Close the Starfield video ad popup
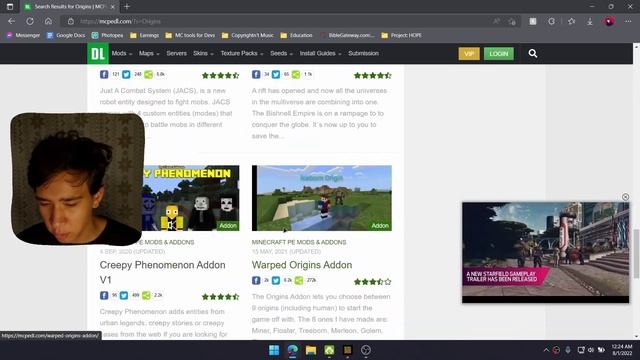The height and width of the screenshot is (360, 640). click(625, 197)
